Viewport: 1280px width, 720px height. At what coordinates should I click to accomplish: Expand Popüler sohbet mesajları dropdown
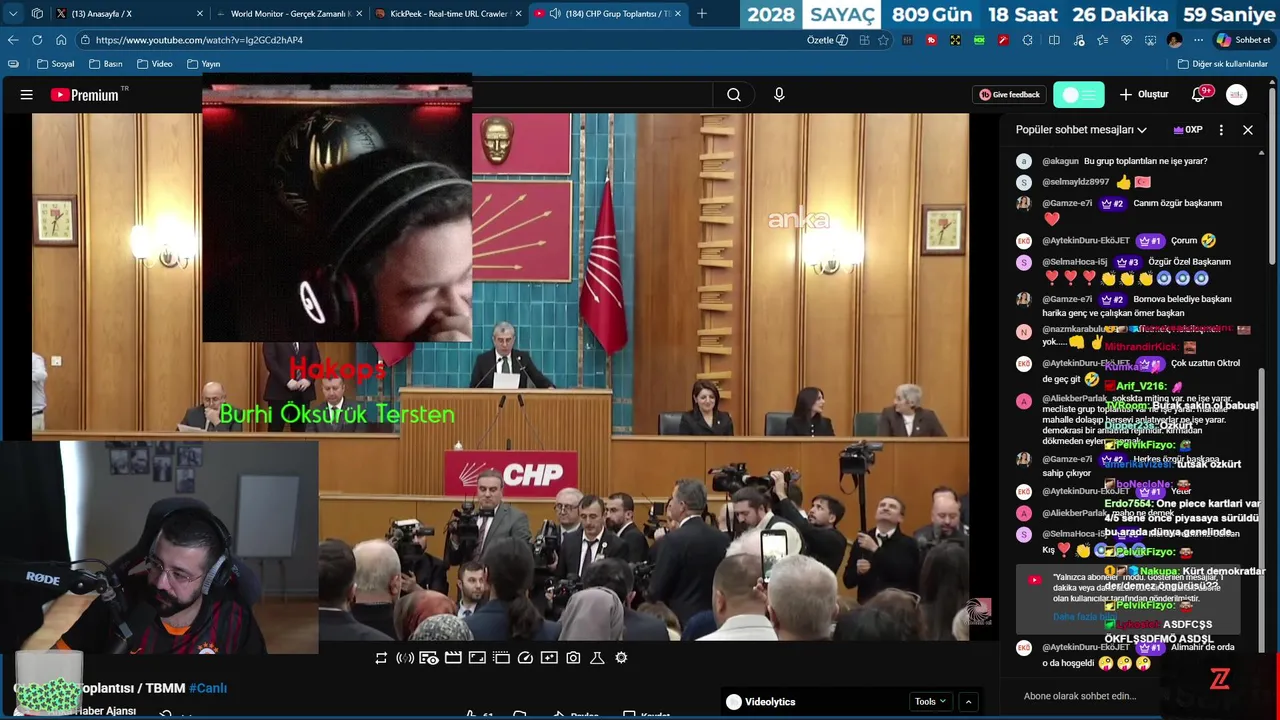point(1081,130)
